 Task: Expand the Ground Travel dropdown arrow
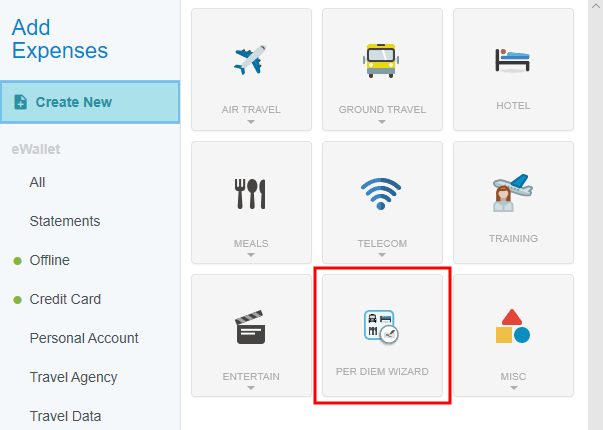point(382,122)
